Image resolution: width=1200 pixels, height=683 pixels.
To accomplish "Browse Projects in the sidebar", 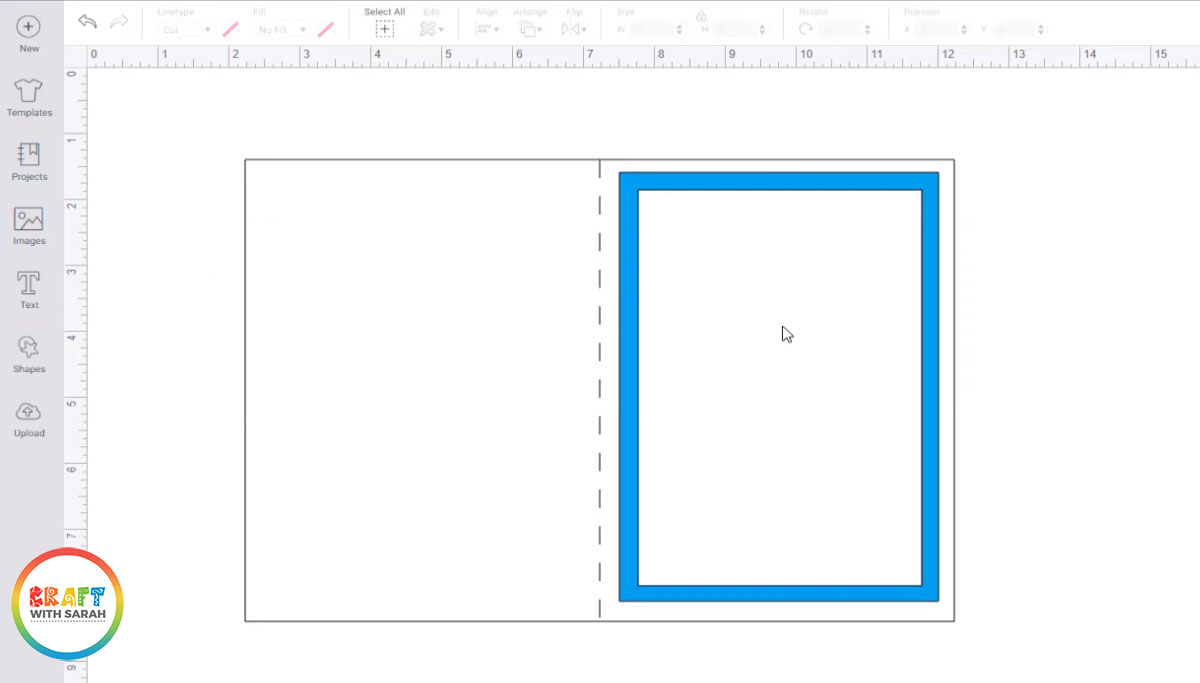I will tap(29, 161).
